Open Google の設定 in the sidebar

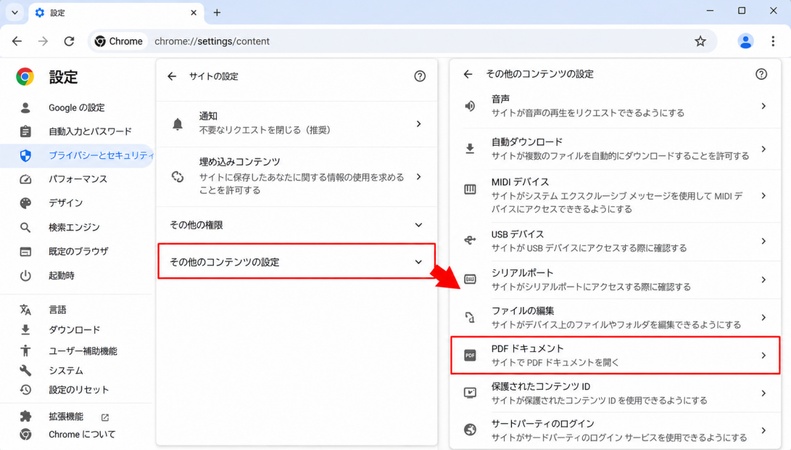click(77, 107)
